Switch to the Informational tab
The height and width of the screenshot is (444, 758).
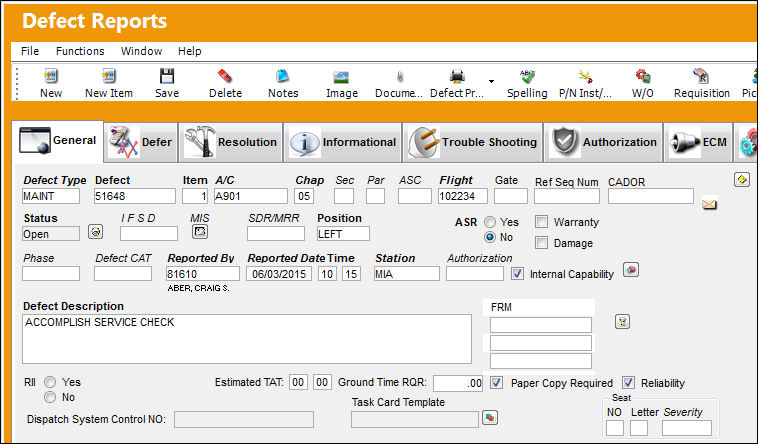click(x=343, y=142)
